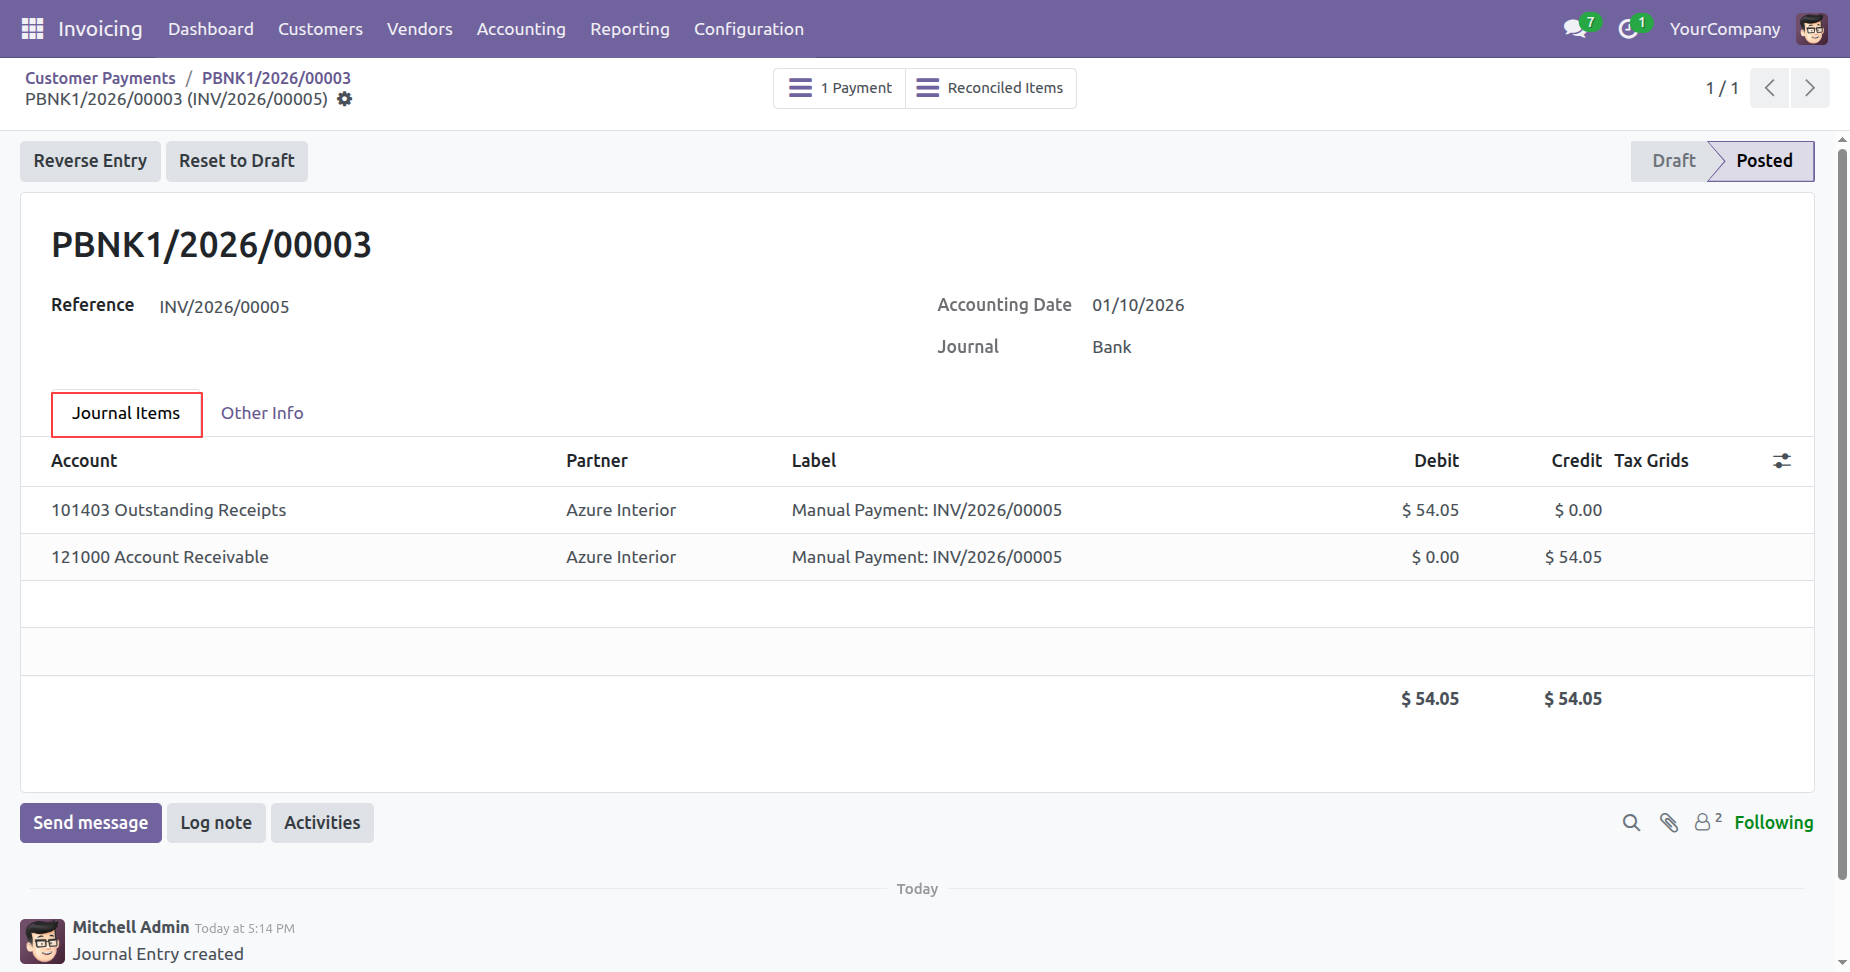Open the activities clock icon
The width and height of the screenshot is (1850, 972).
[1628, 29]
